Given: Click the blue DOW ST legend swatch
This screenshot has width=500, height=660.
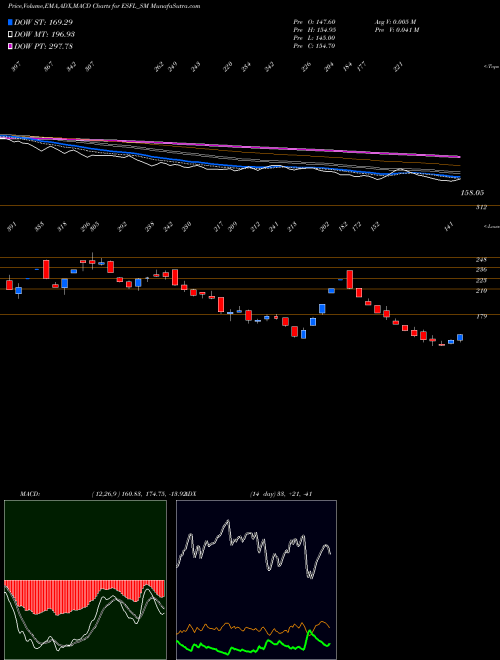Looking at the screenshot, I should pyautogui.click(x=10, y=22).
